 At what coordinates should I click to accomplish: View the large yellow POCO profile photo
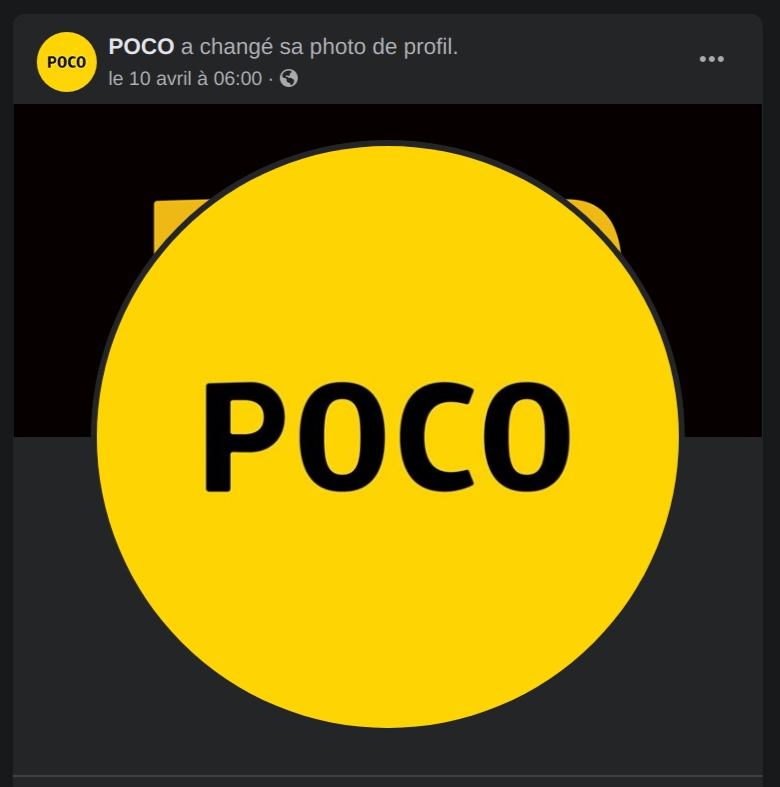(387, 436)
